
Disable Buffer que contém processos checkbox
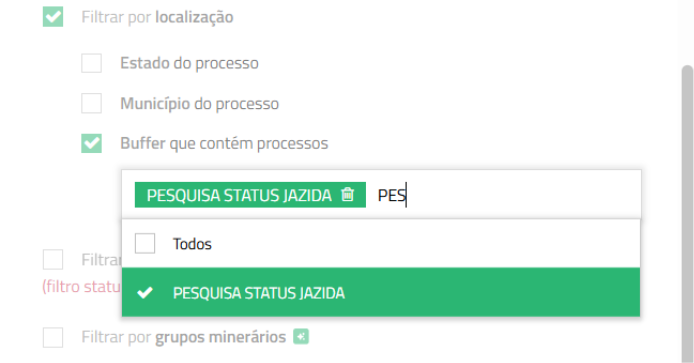91,143
